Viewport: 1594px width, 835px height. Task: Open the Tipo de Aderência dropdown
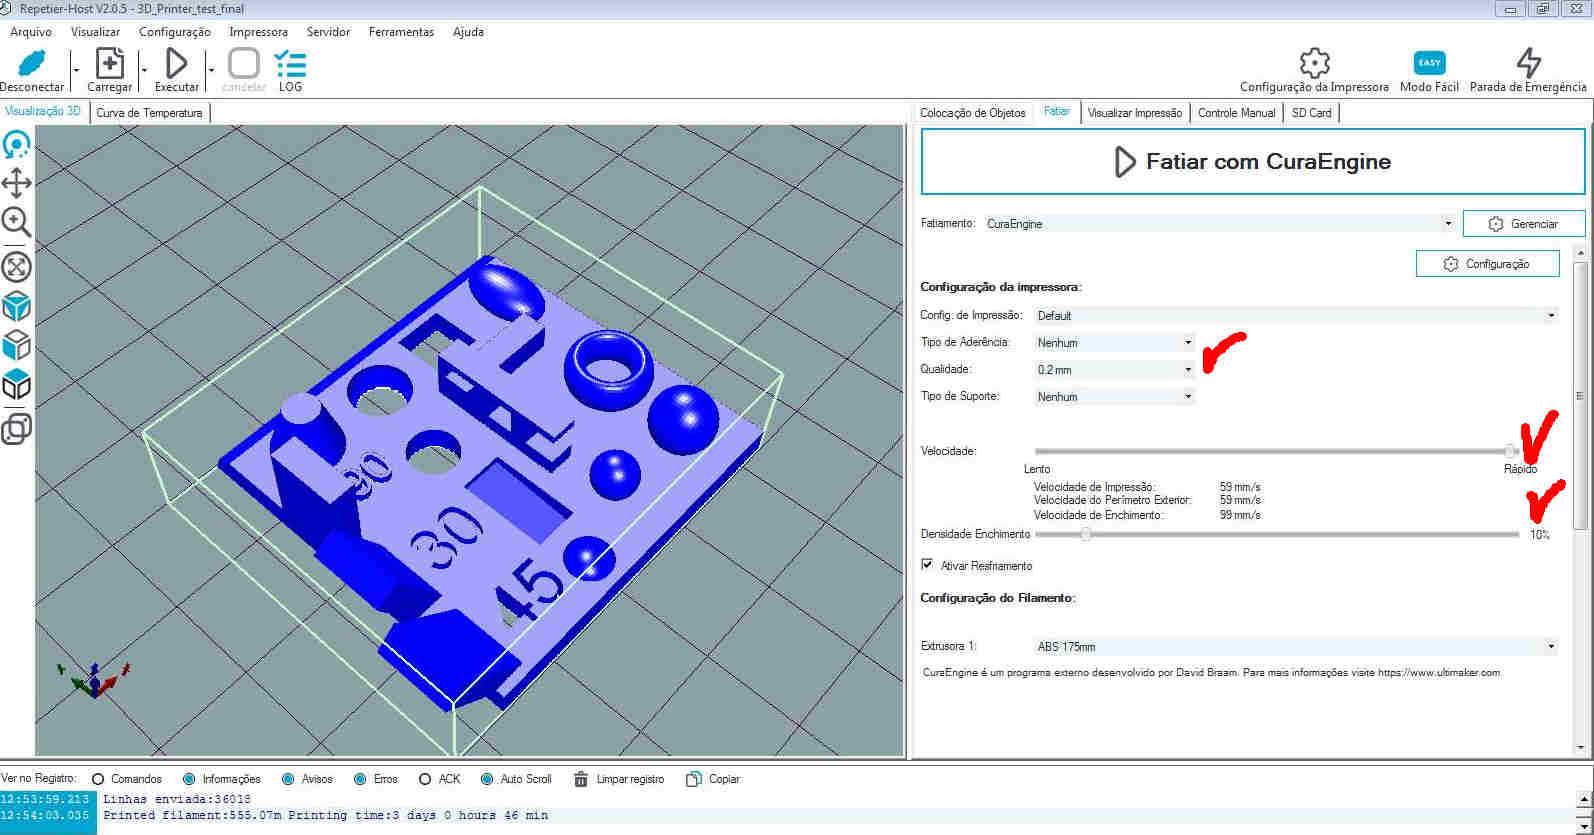point(1115,342)
